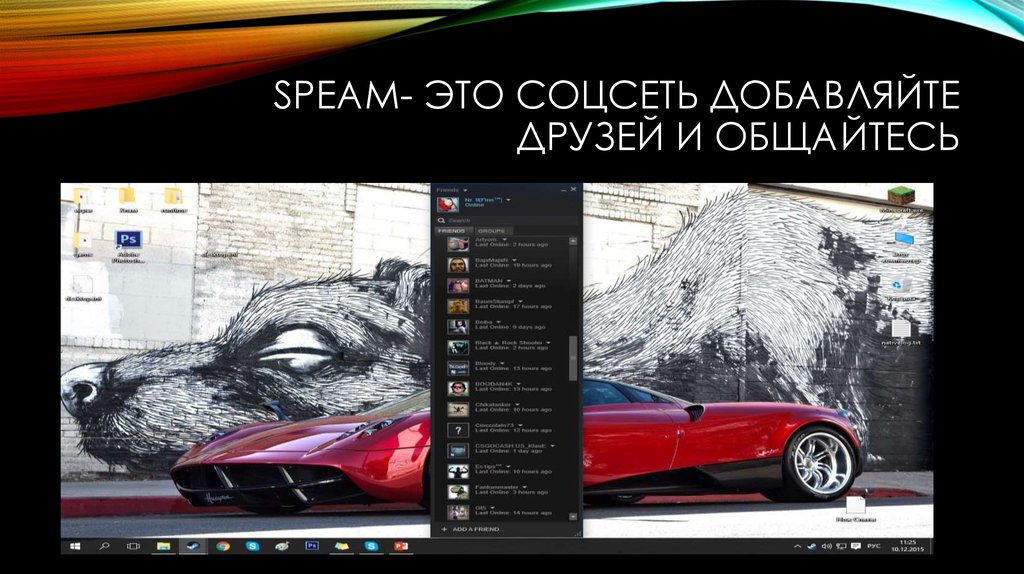Click your own profile avatar in Friends window
Image resolution: width=1024 pixels, height=574 pixels.
coord(448,204)
